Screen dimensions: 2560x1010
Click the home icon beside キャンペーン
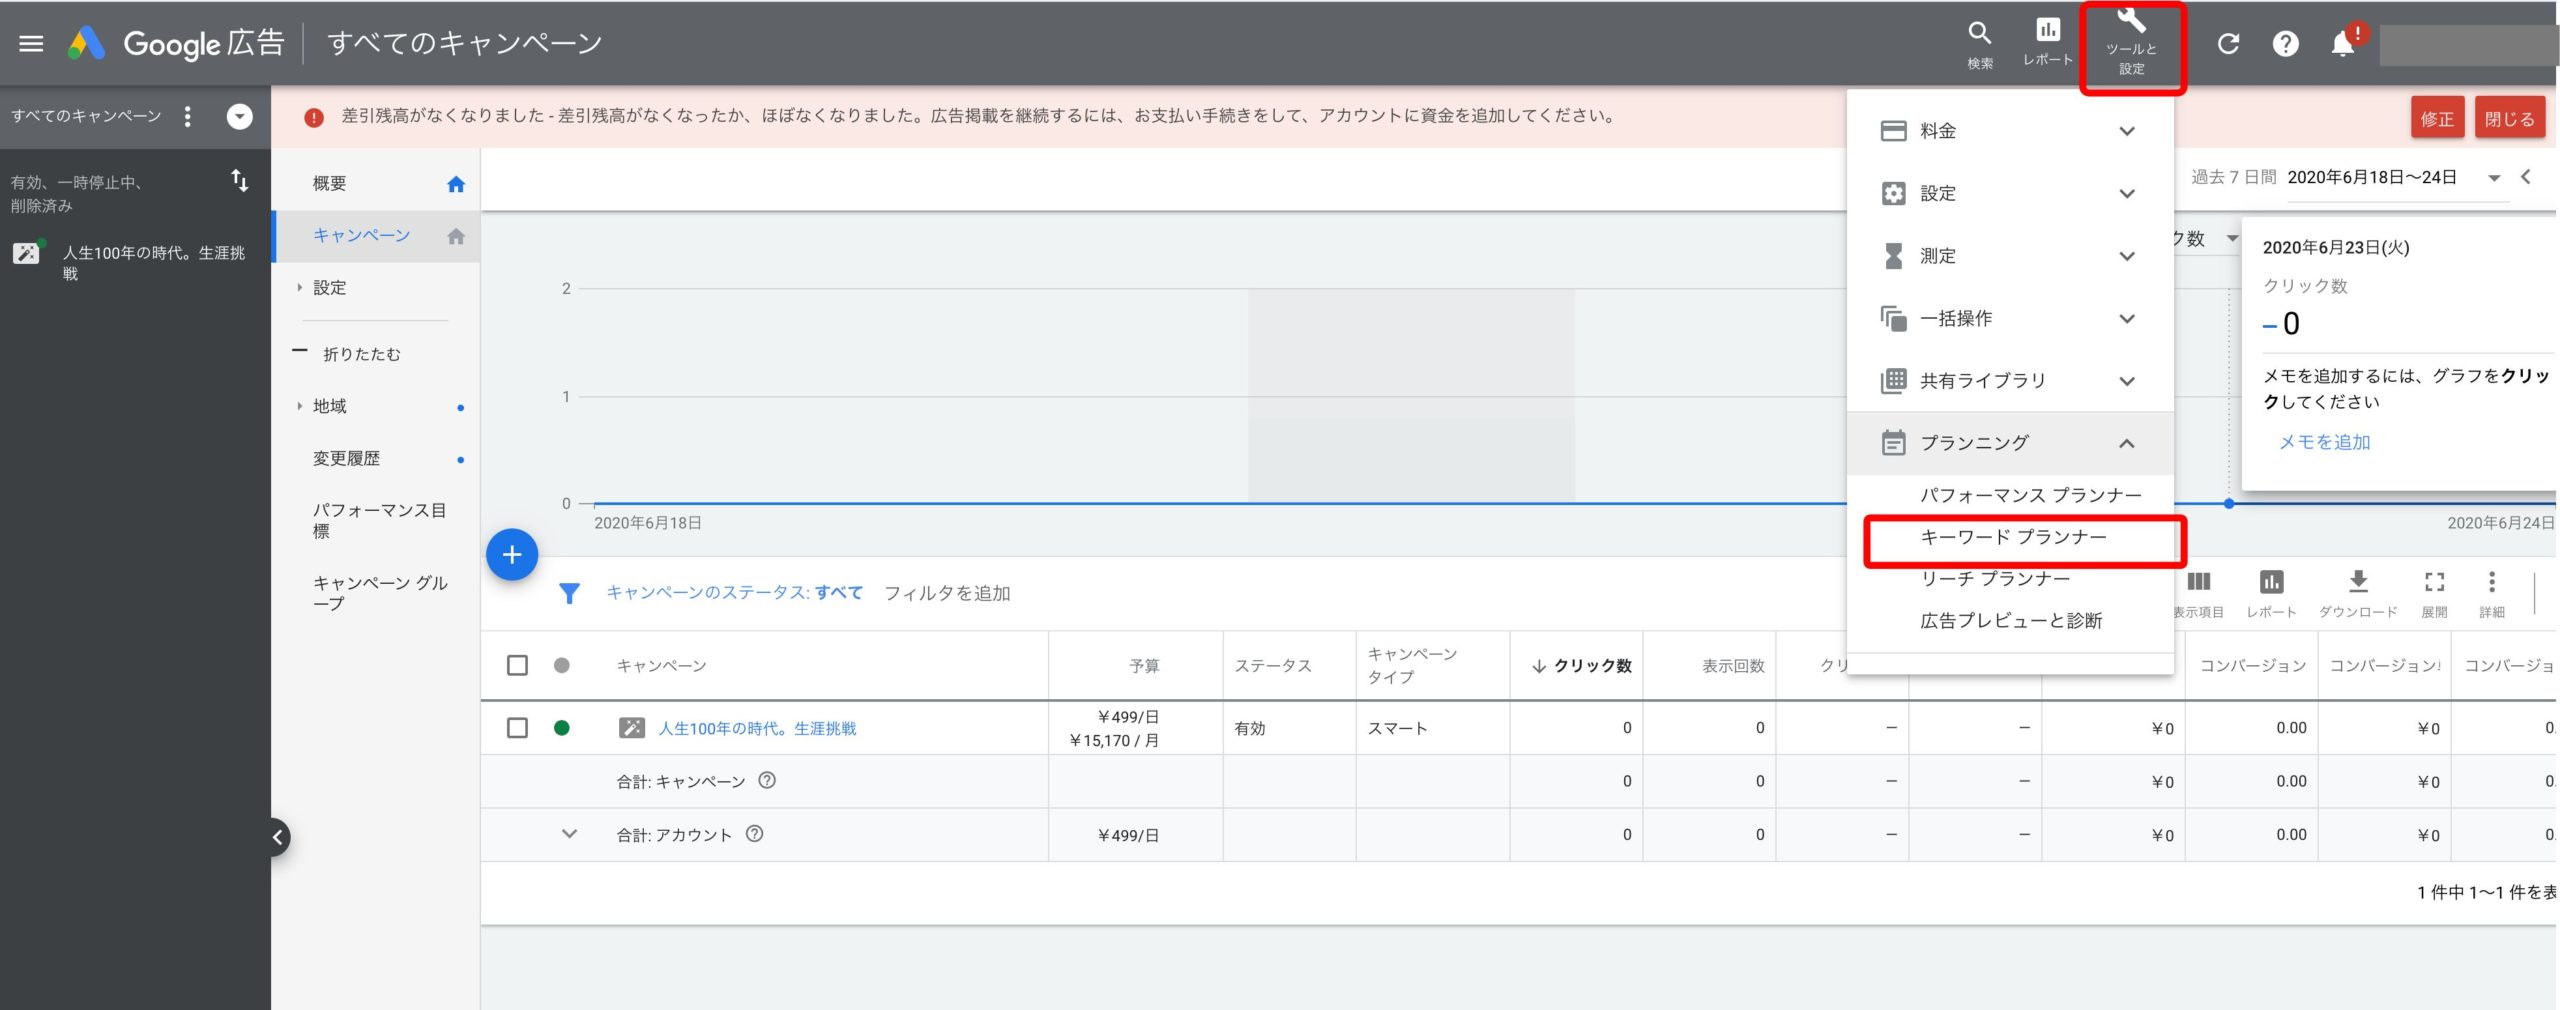coord(456,237)
